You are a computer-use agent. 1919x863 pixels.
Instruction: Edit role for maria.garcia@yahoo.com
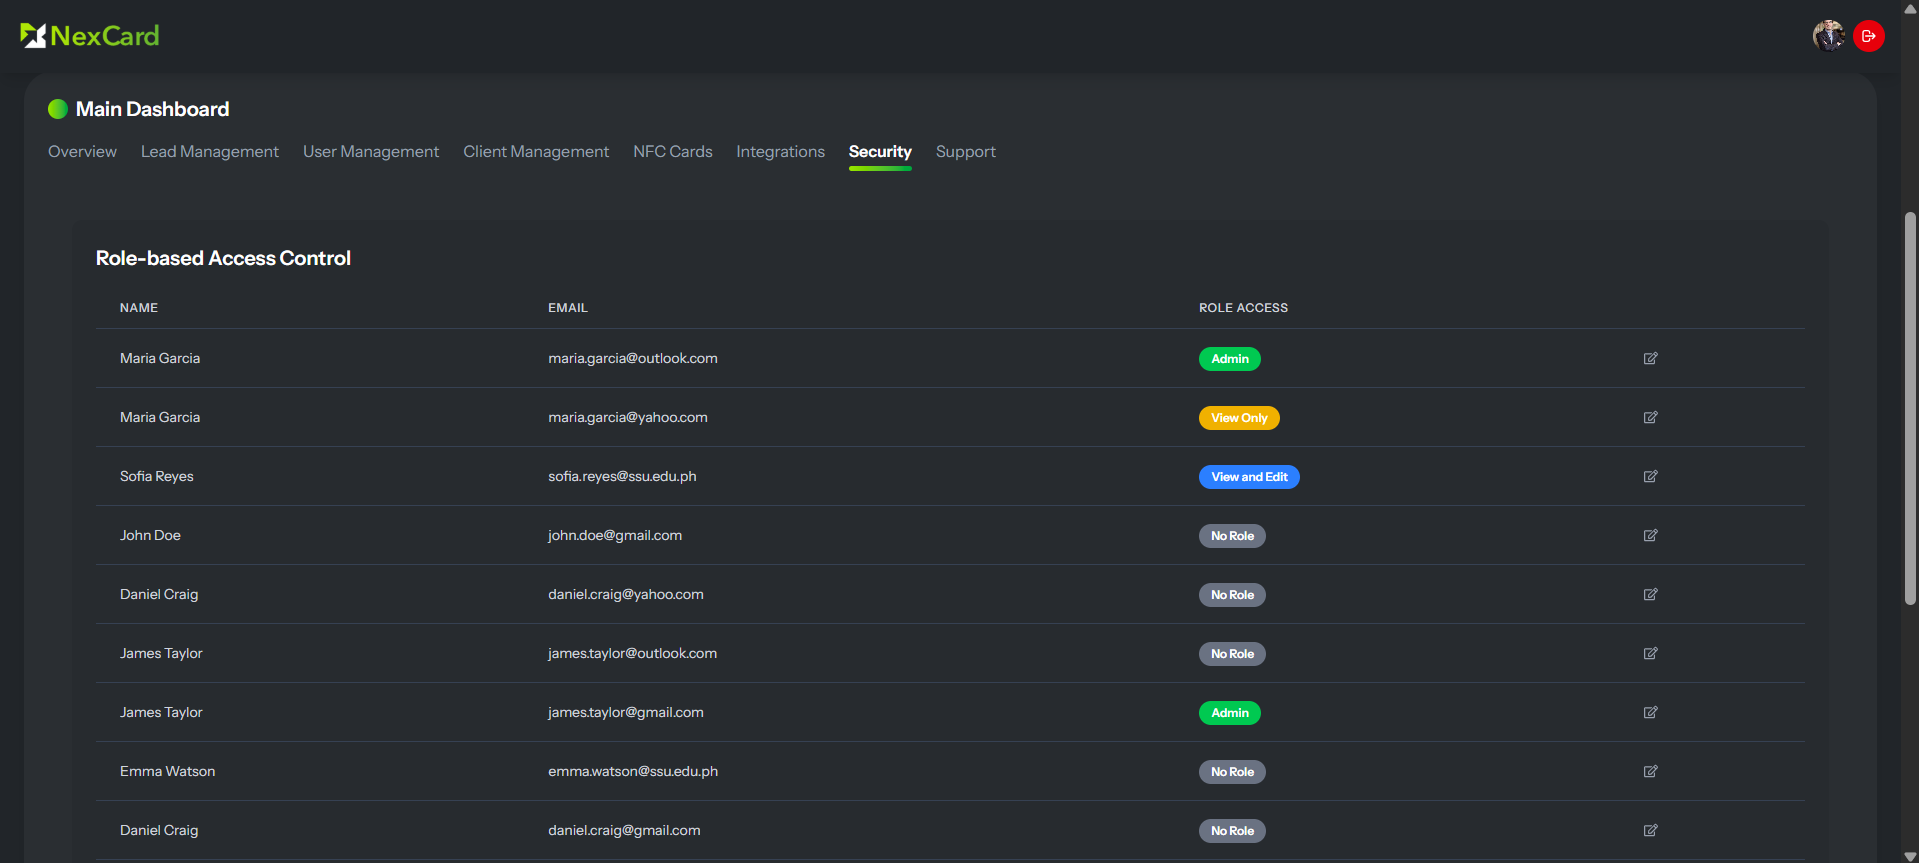pos(1650,417)
